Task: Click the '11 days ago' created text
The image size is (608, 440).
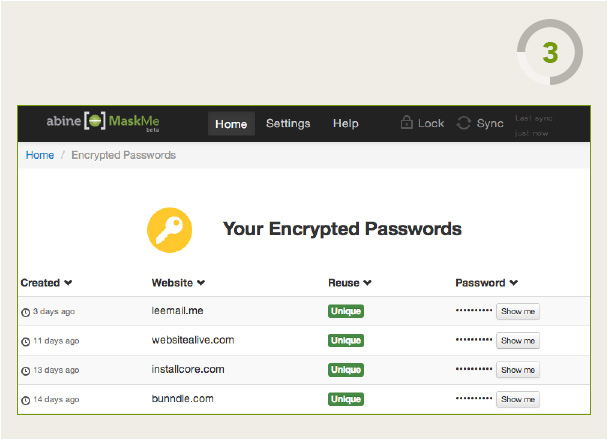Action: (56, 341)
